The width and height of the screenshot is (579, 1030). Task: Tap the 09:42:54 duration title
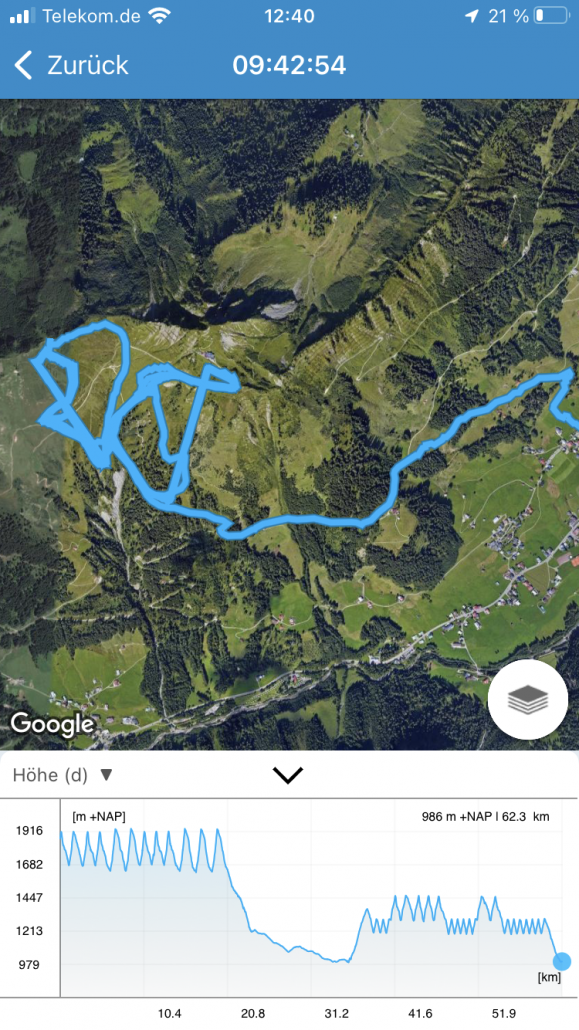click(289, 65)
